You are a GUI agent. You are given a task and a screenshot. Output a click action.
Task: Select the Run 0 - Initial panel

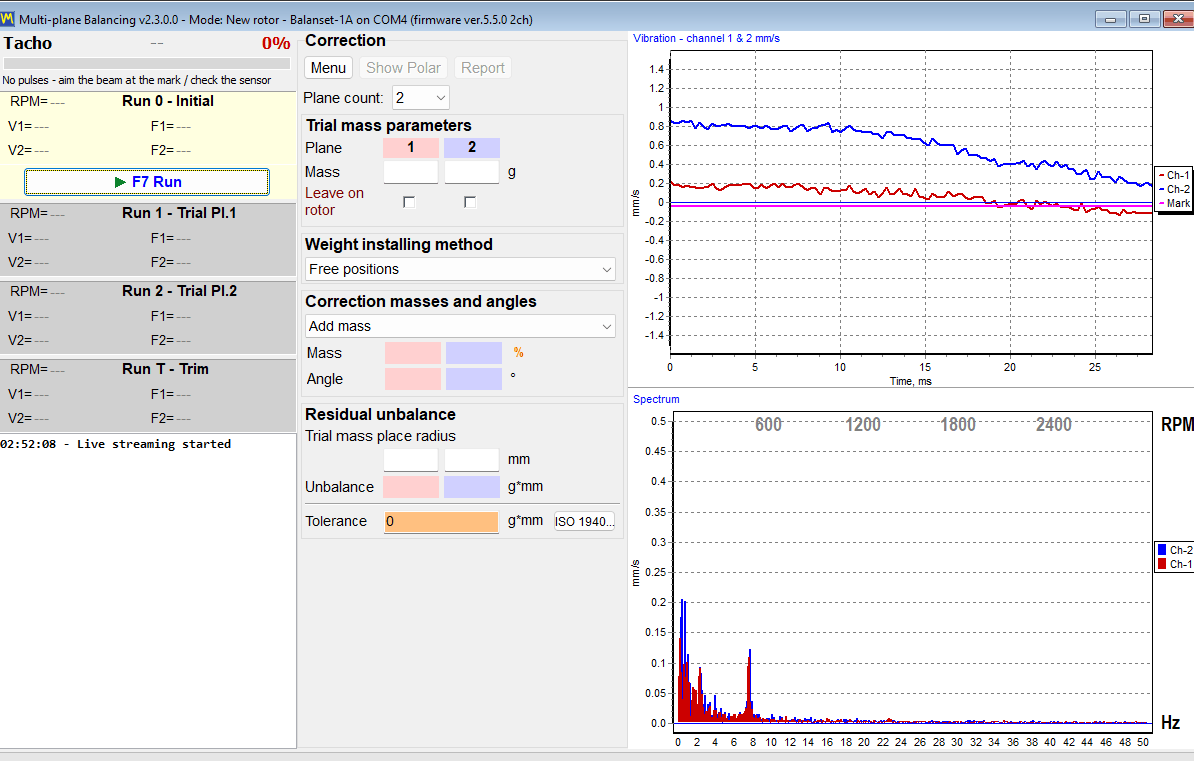pos(148,145)
